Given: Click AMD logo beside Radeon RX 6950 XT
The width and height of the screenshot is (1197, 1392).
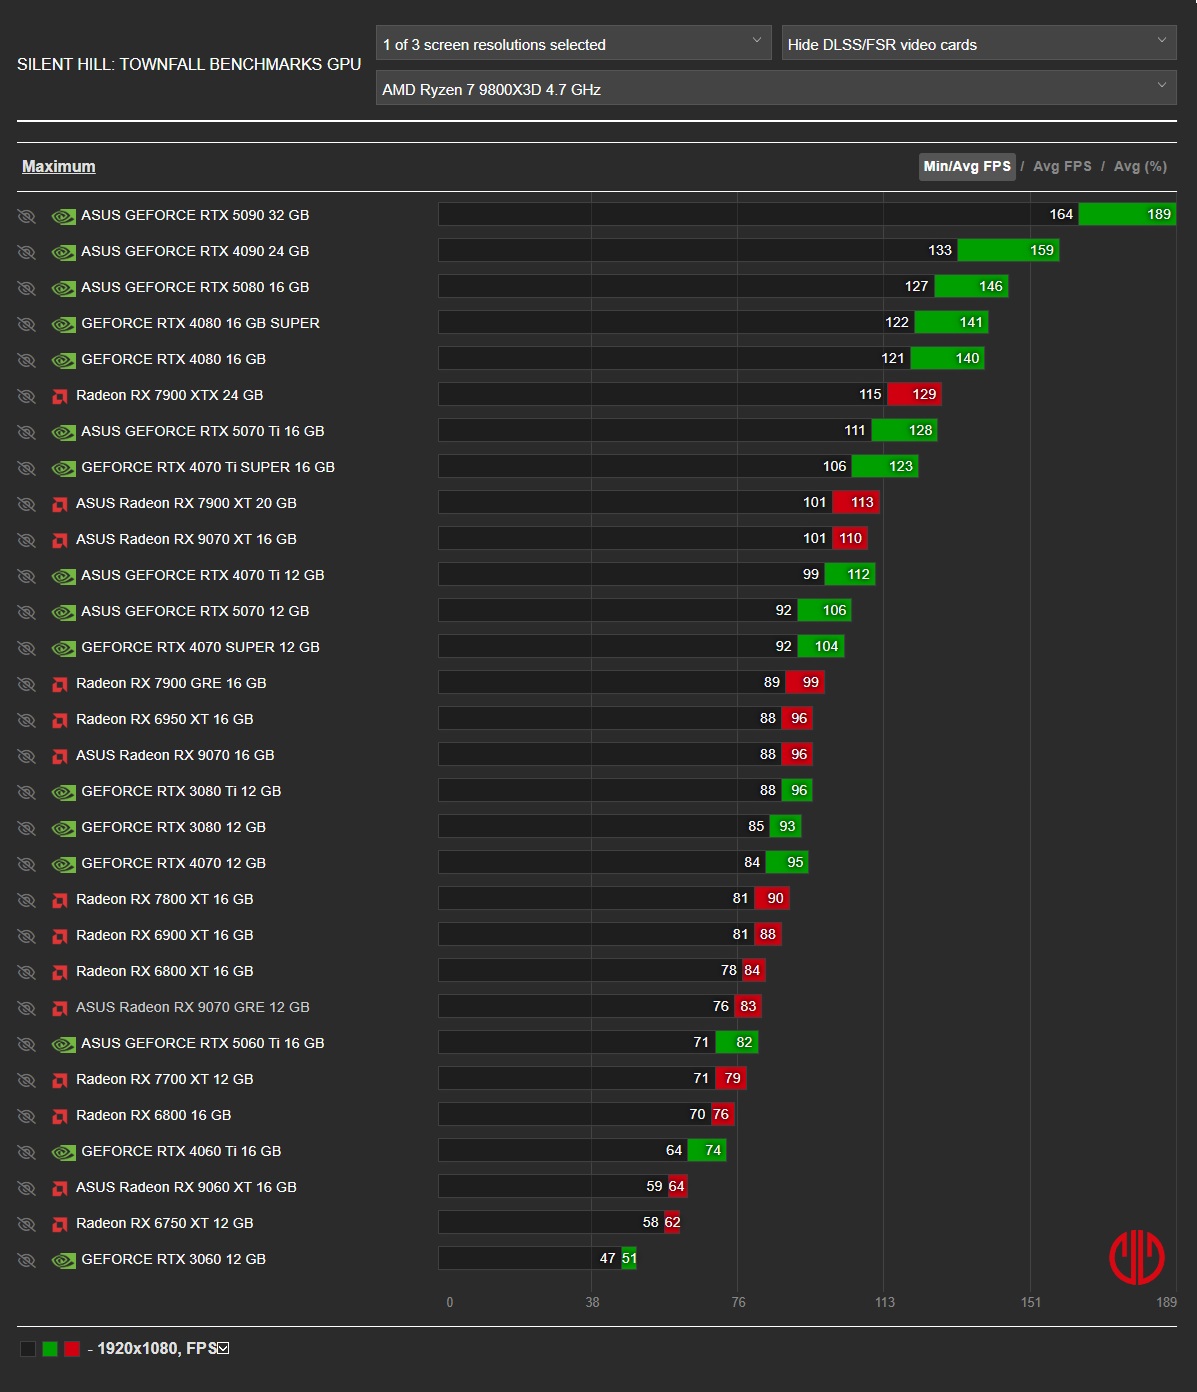Looking at the screenshot, I should click(60, 720).
